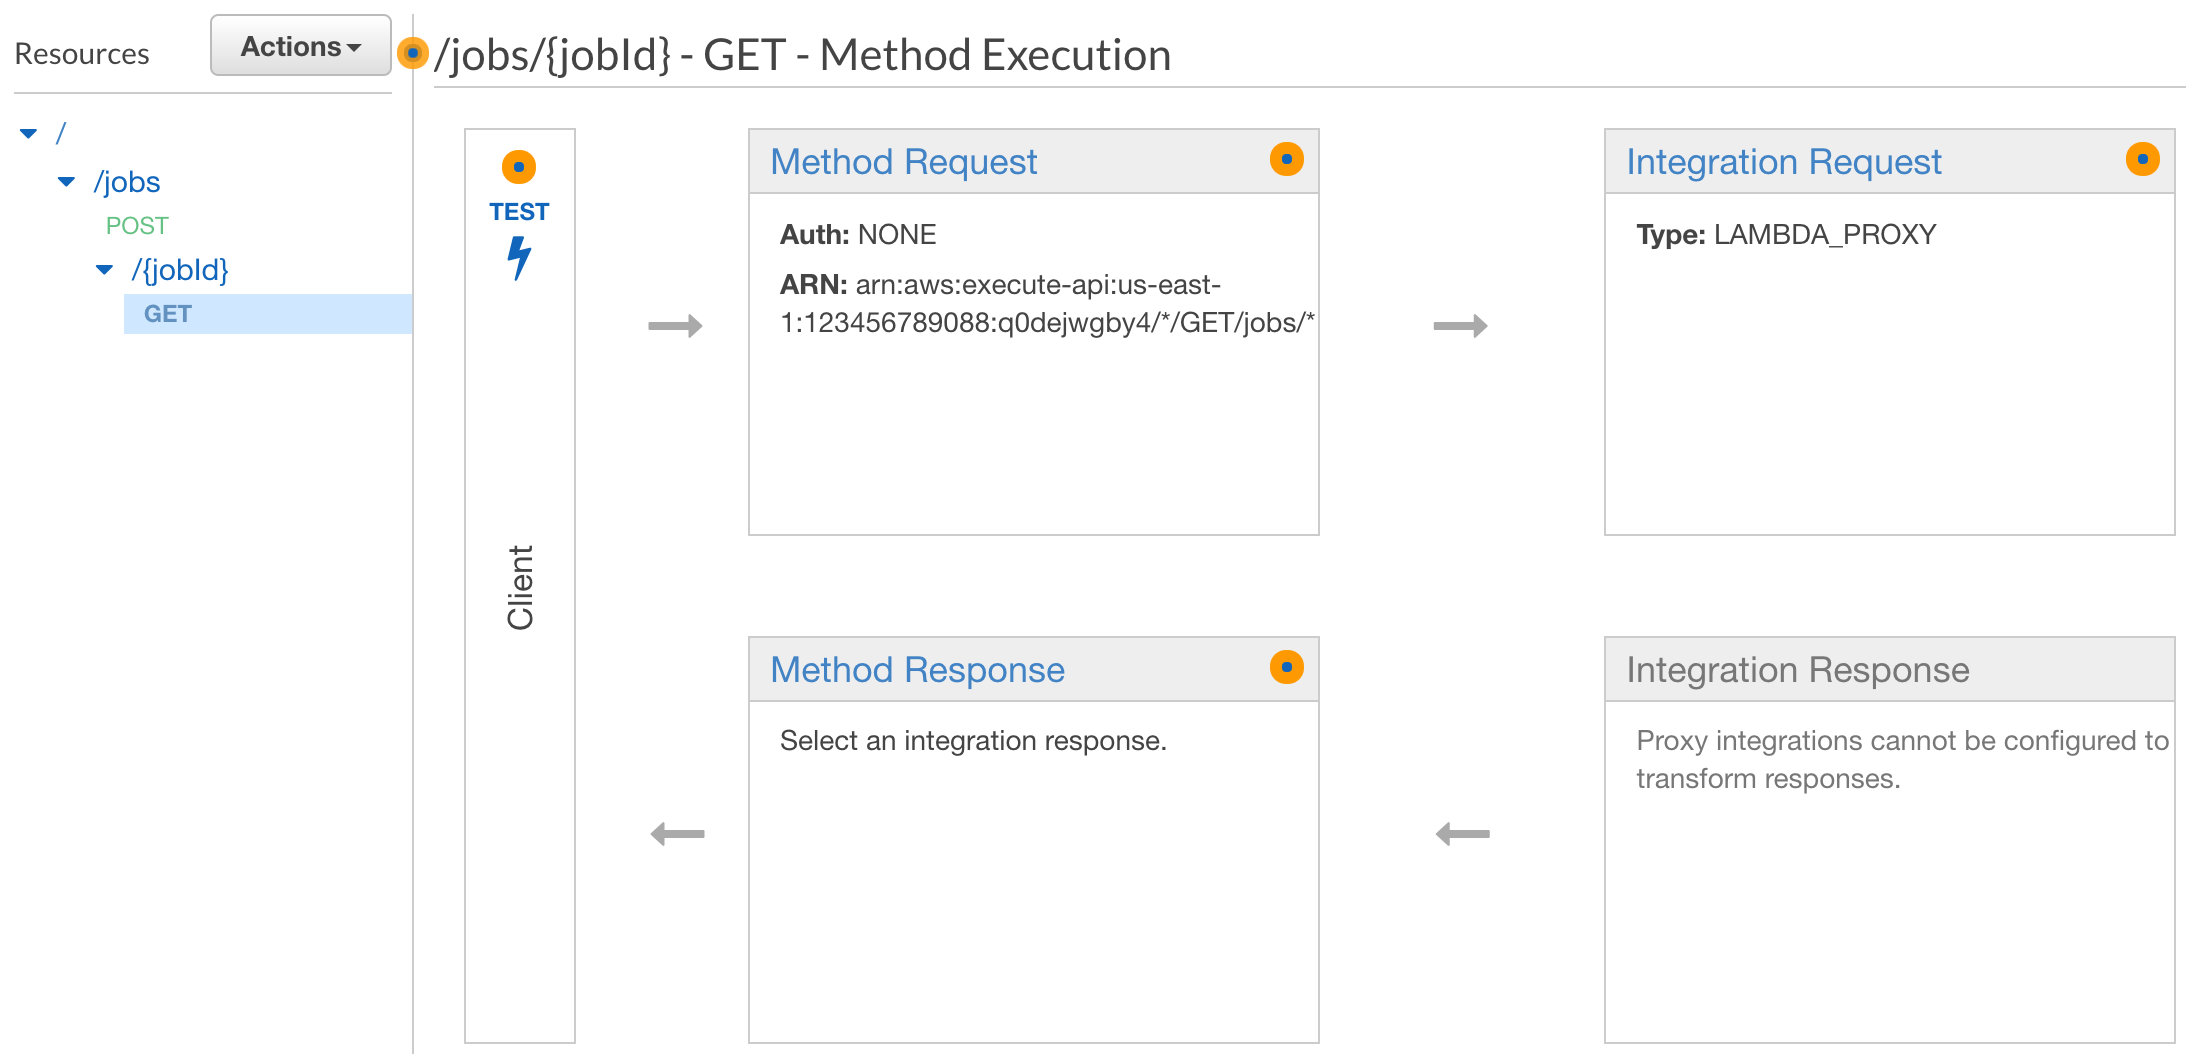
Task: Open the Actions dropdown menu
Action: [x=300, y=46]
